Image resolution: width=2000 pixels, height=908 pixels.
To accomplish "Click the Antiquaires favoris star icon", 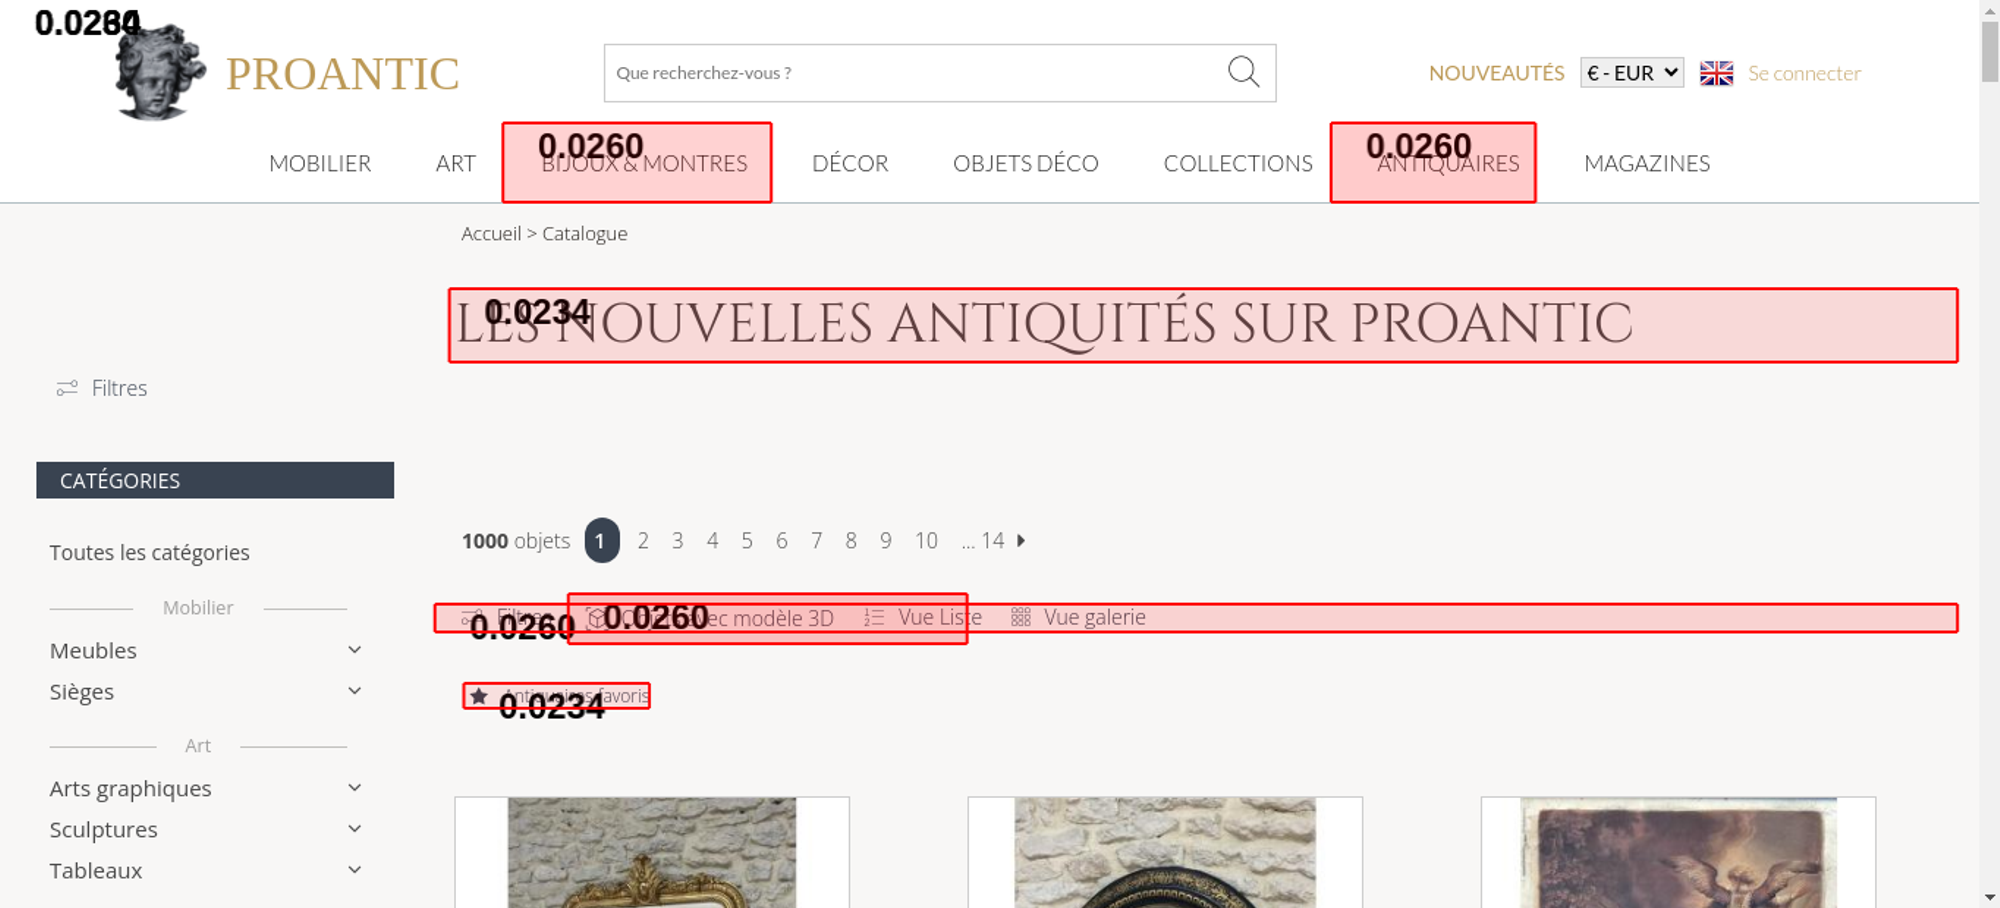I will pyautogui.click(x=479, y=696).
